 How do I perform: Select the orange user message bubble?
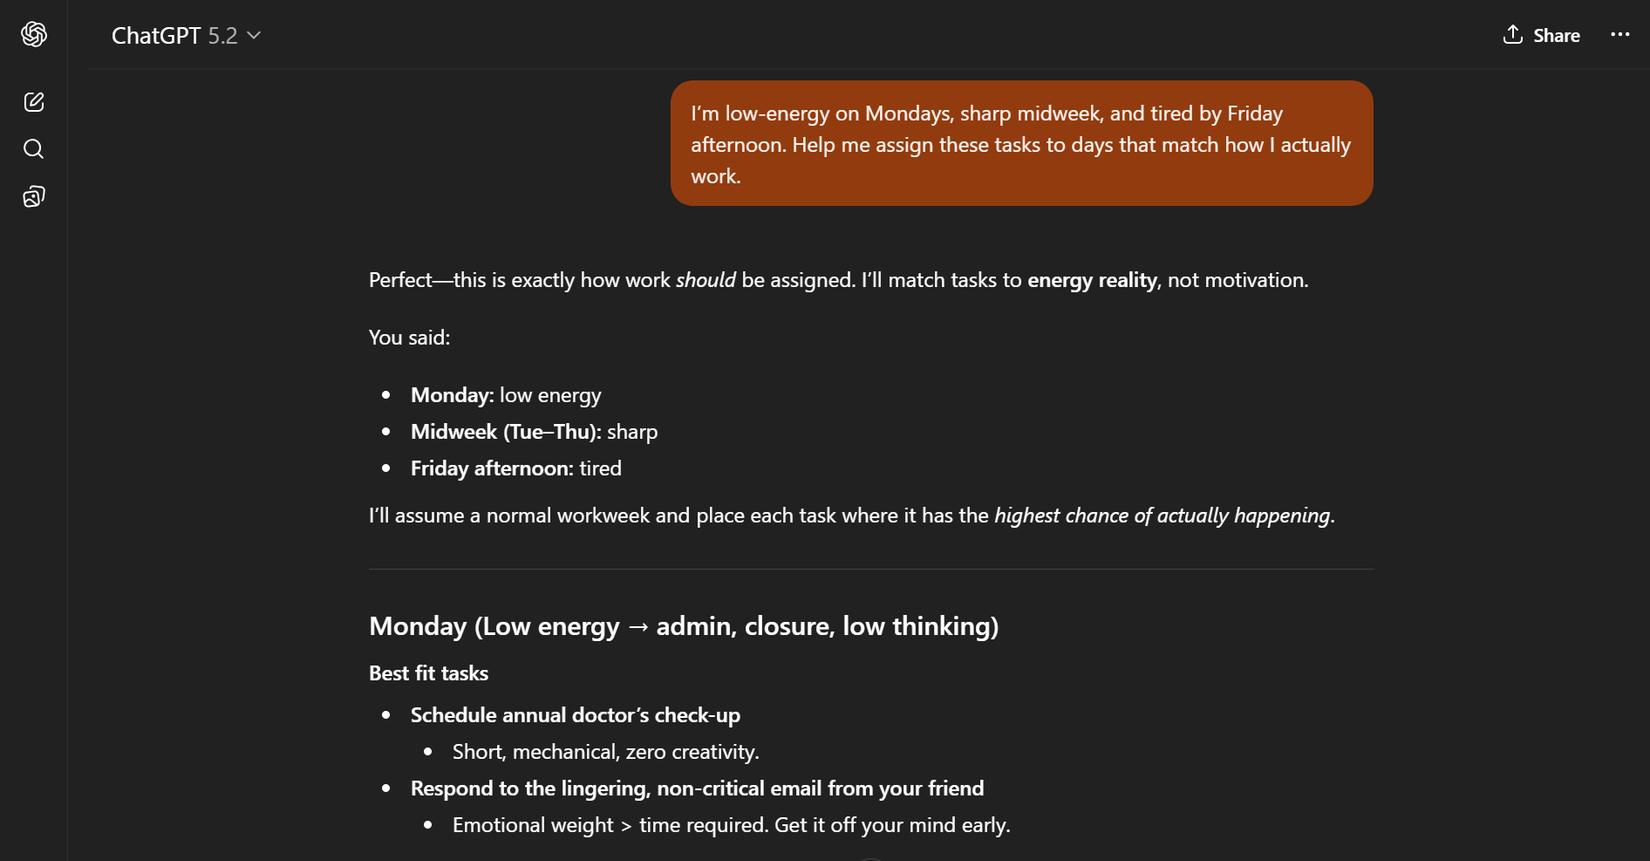click(x=1020, y=143)
